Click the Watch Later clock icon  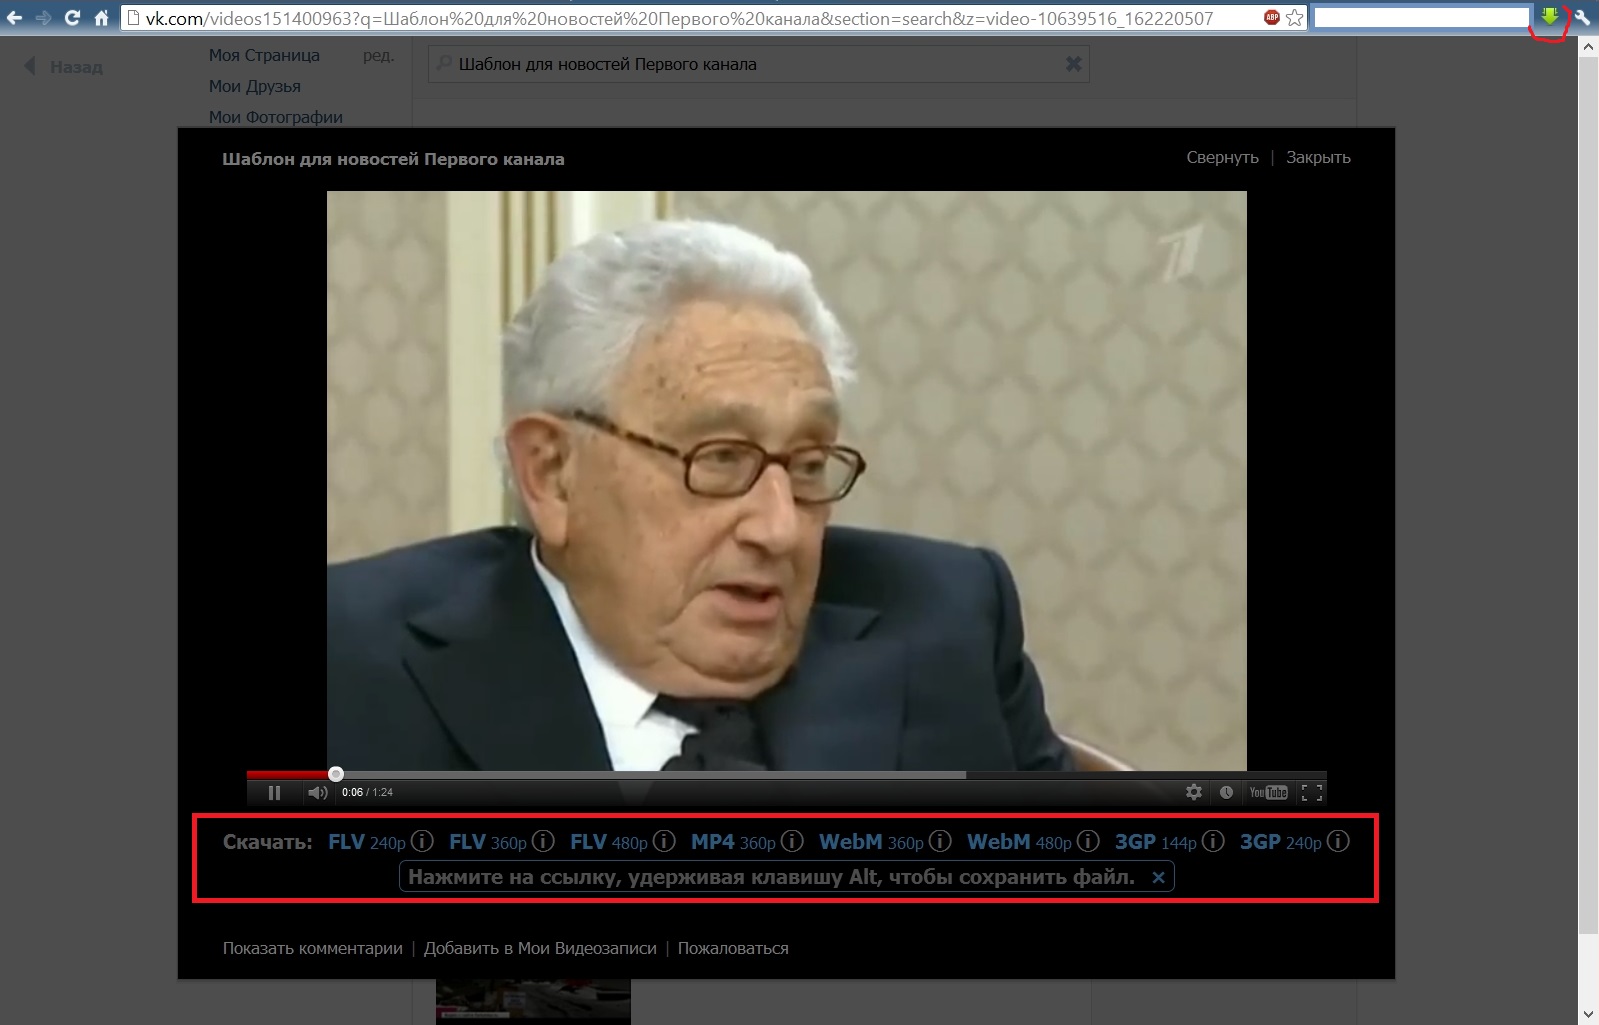[1226, 792]
